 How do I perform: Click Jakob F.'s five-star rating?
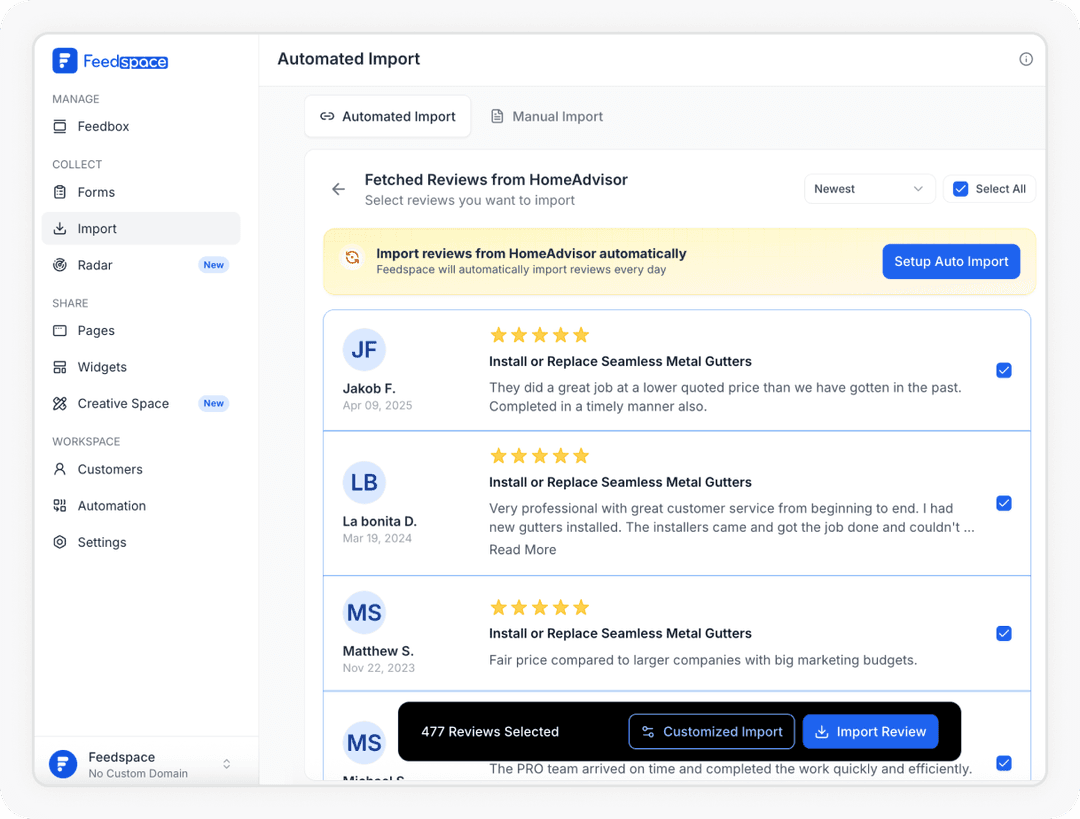539,335
